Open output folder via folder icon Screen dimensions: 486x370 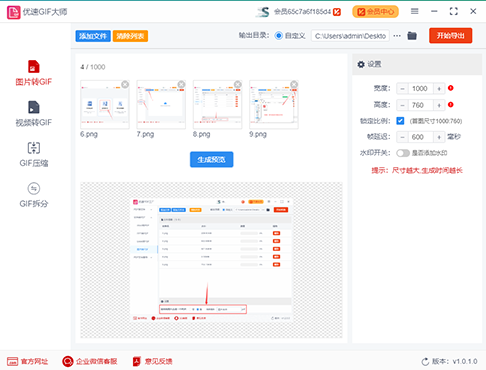(412, 36)
